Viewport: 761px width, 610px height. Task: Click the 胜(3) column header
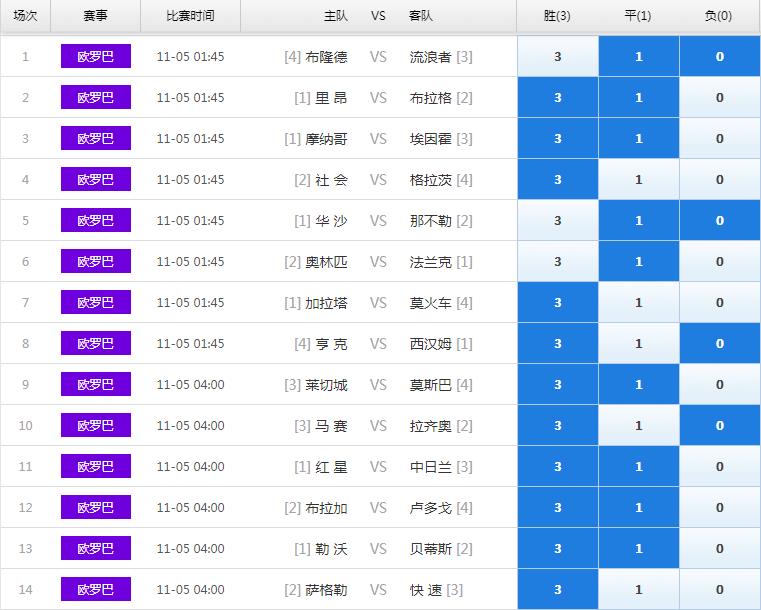pyautogui.click(x=557, y=16)
